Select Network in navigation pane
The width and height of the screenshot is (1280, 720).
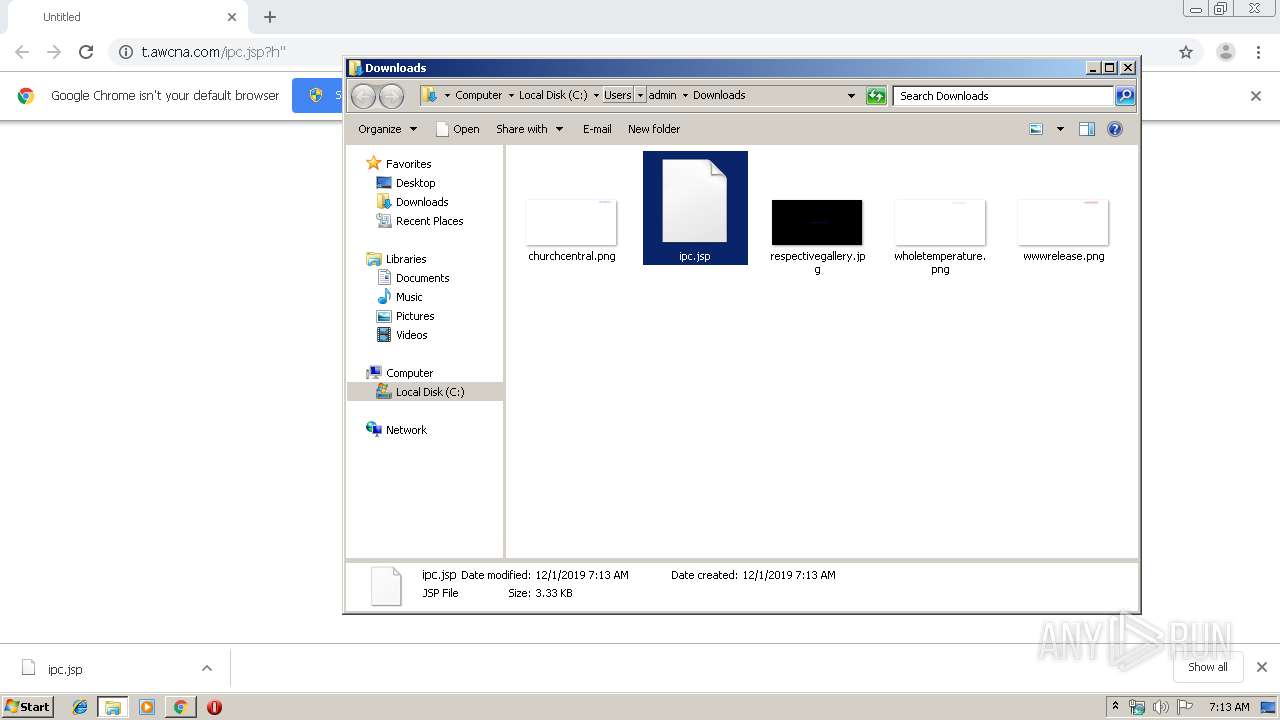pos(406,430)
